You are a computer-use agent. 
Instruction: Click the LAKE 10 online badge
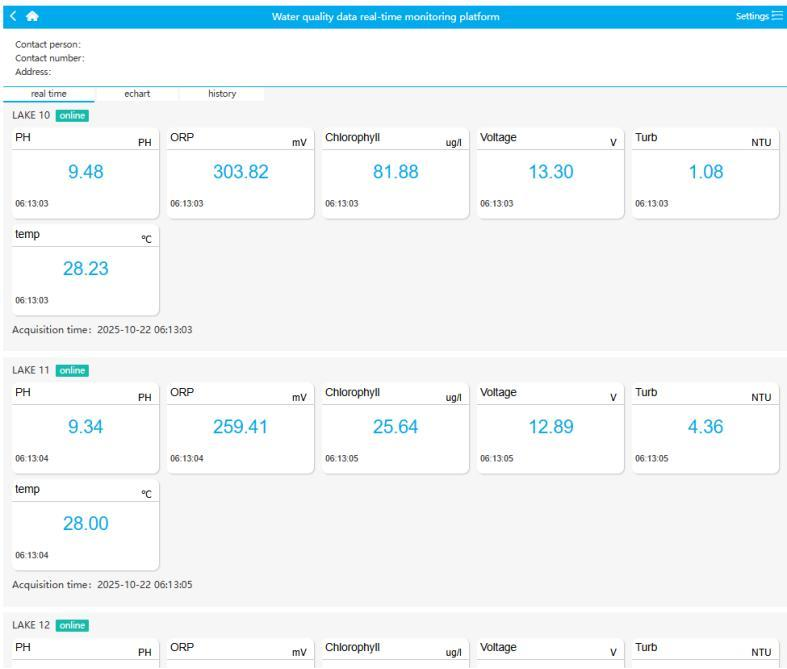click(x=72, y=115)
